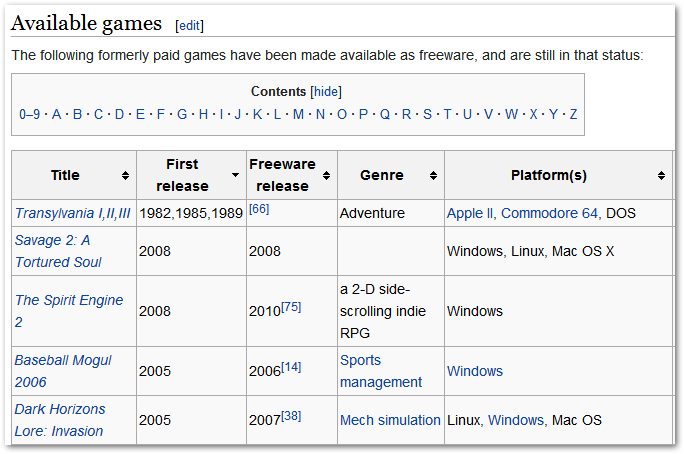
Task: Select the 2-D side-scrolling indie RPG cell
Action: [391, 311]
